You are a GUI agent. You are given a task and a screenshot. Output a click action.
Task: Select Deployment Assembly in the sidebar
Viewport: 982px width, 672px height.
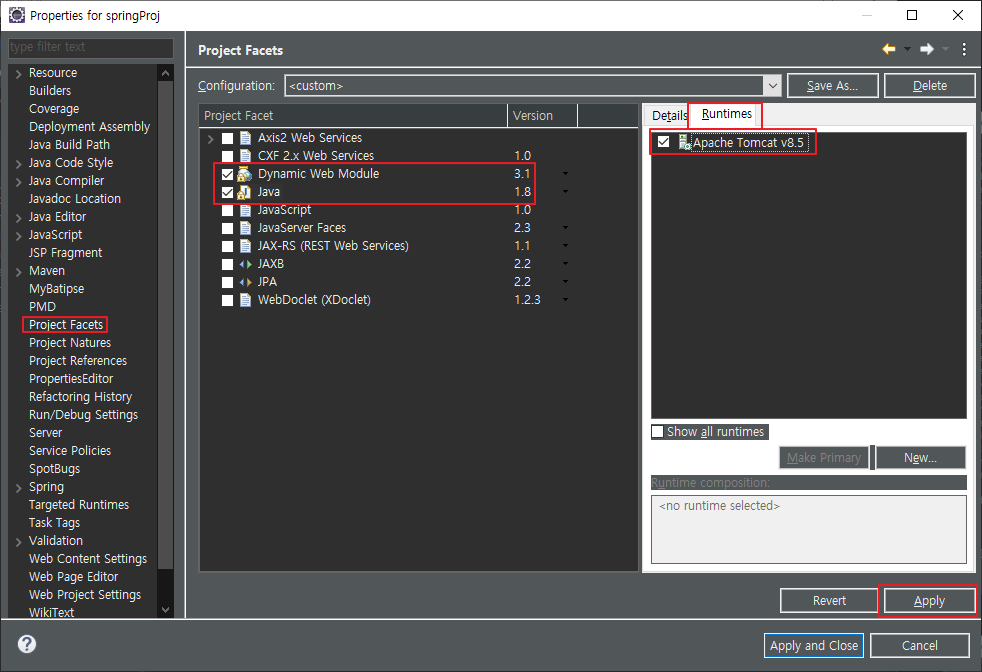(90, 127)
